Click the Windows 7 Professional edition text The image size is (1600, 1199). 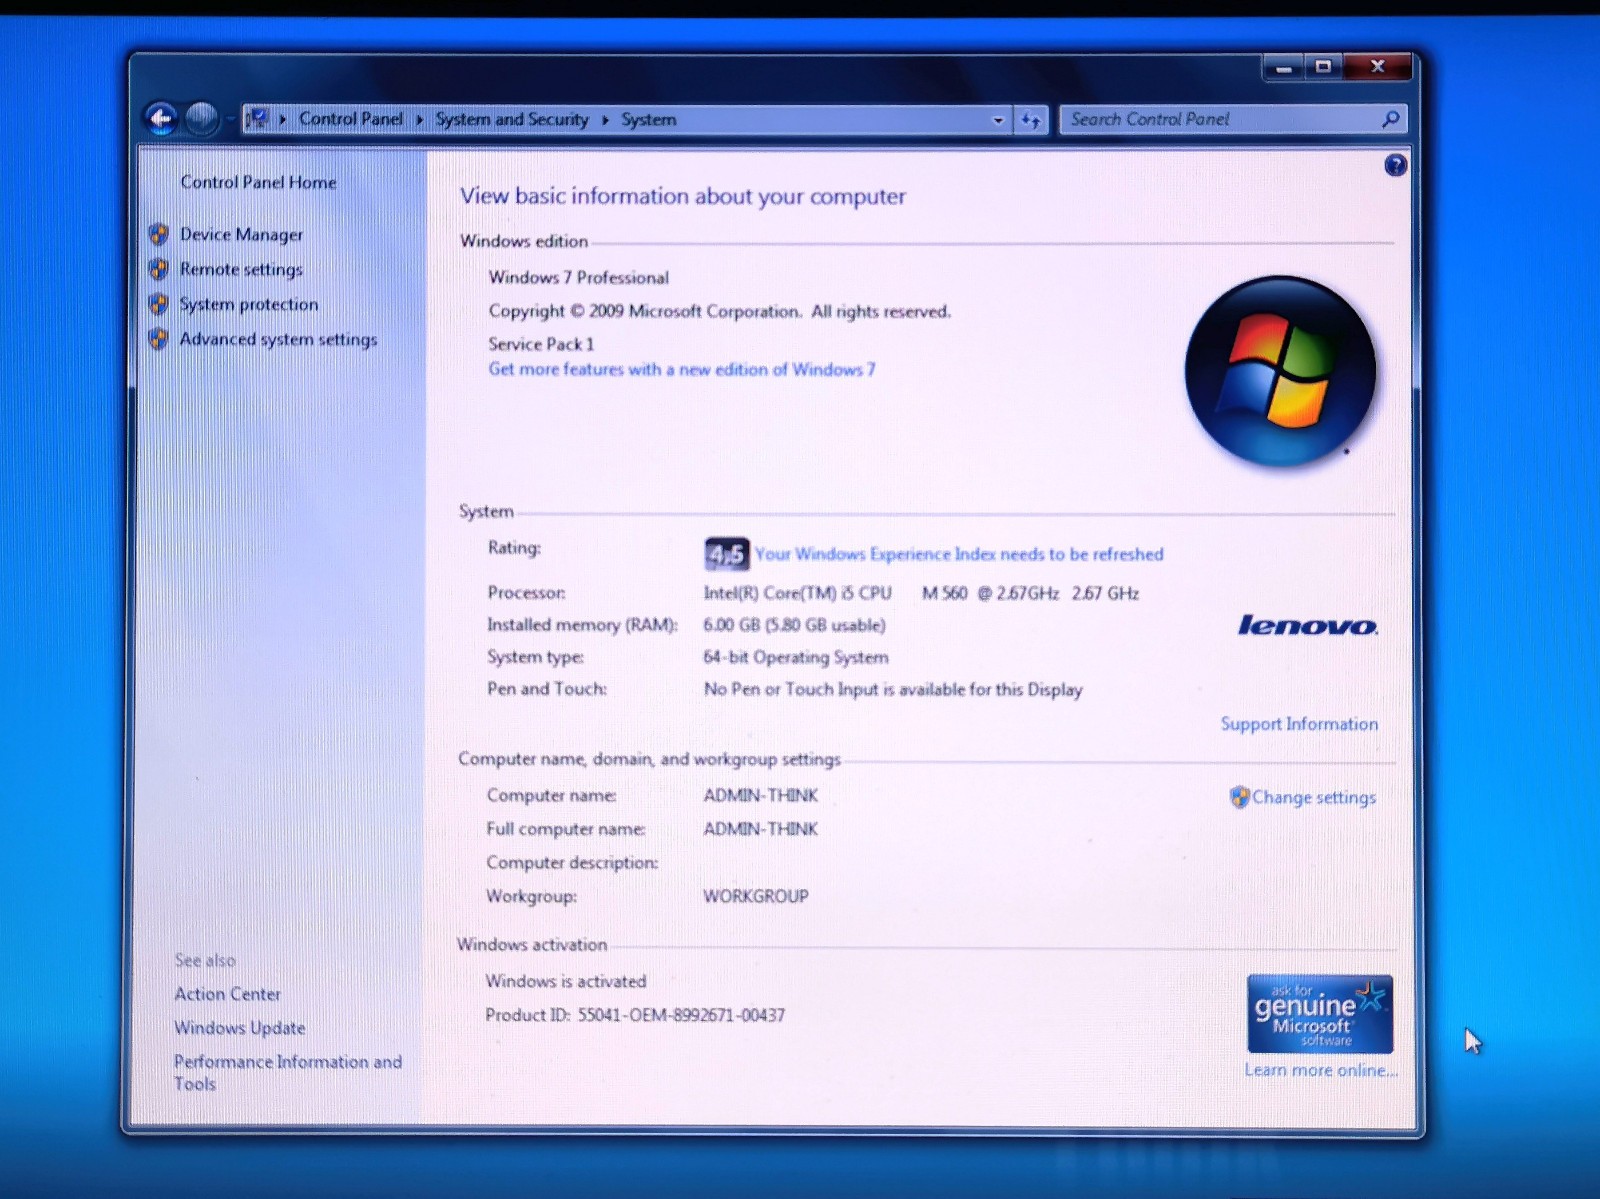[x=579, y=278]
